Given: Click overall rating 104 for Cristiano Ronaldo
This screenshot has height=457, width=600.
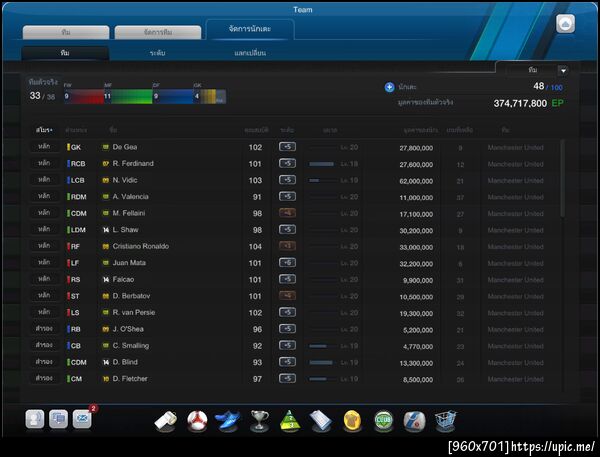Looking at the screenshot, I should 255,246.
